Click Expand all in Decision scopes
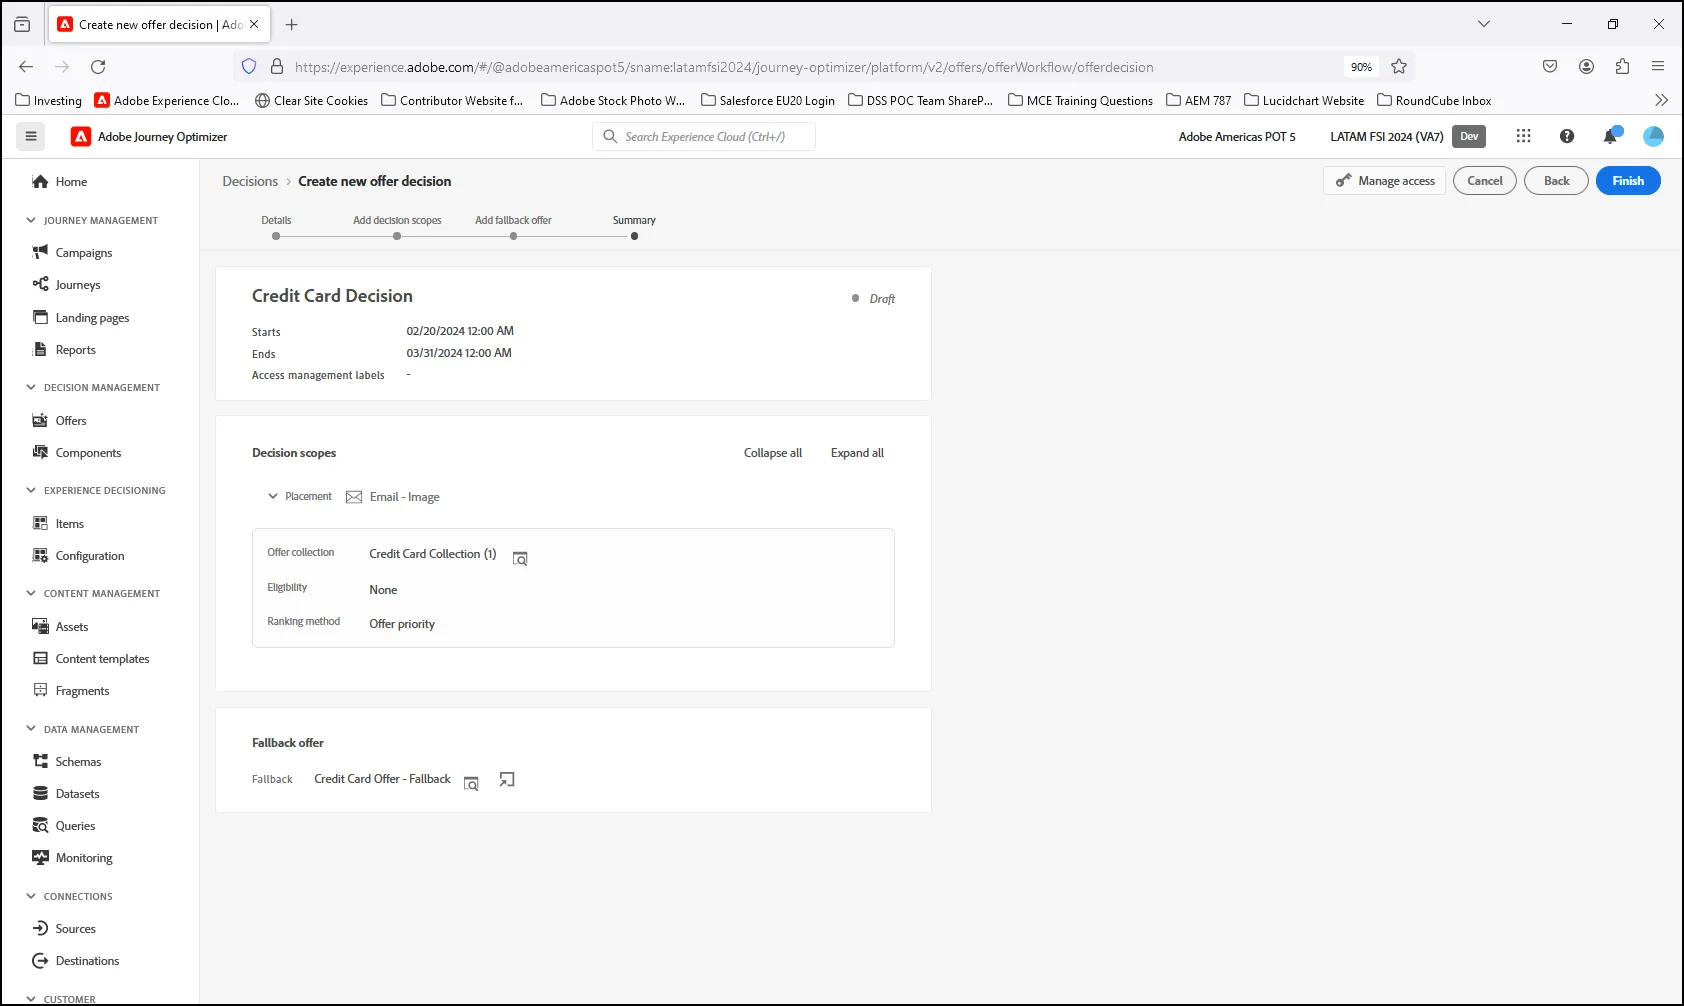The height and width of the screenshot is (1006, 1684). 857,453
